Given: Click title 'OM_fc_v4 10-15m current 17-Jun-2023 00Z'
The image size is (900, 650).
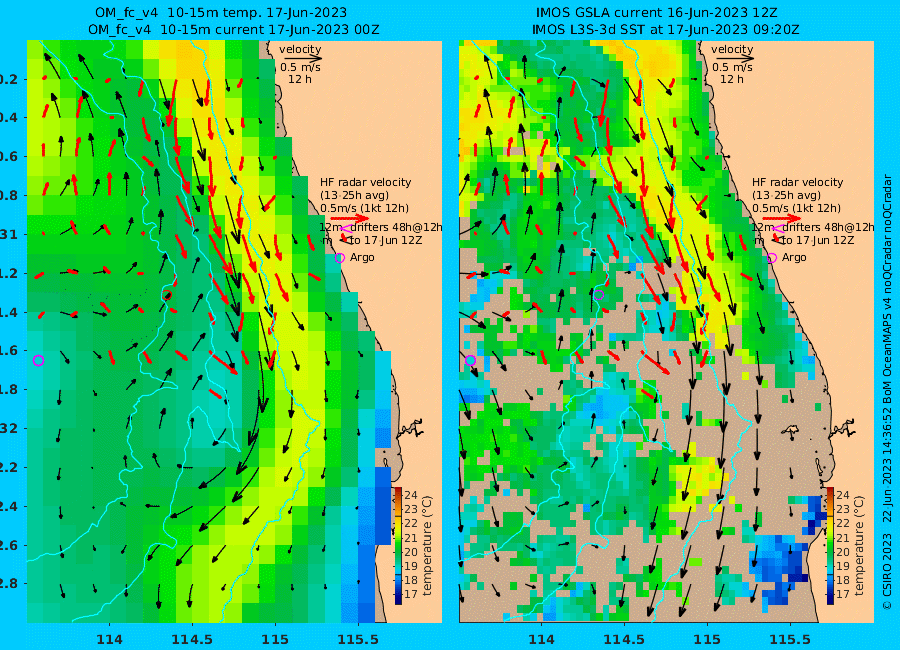Looking at the screenshot, I should (234, 29).
